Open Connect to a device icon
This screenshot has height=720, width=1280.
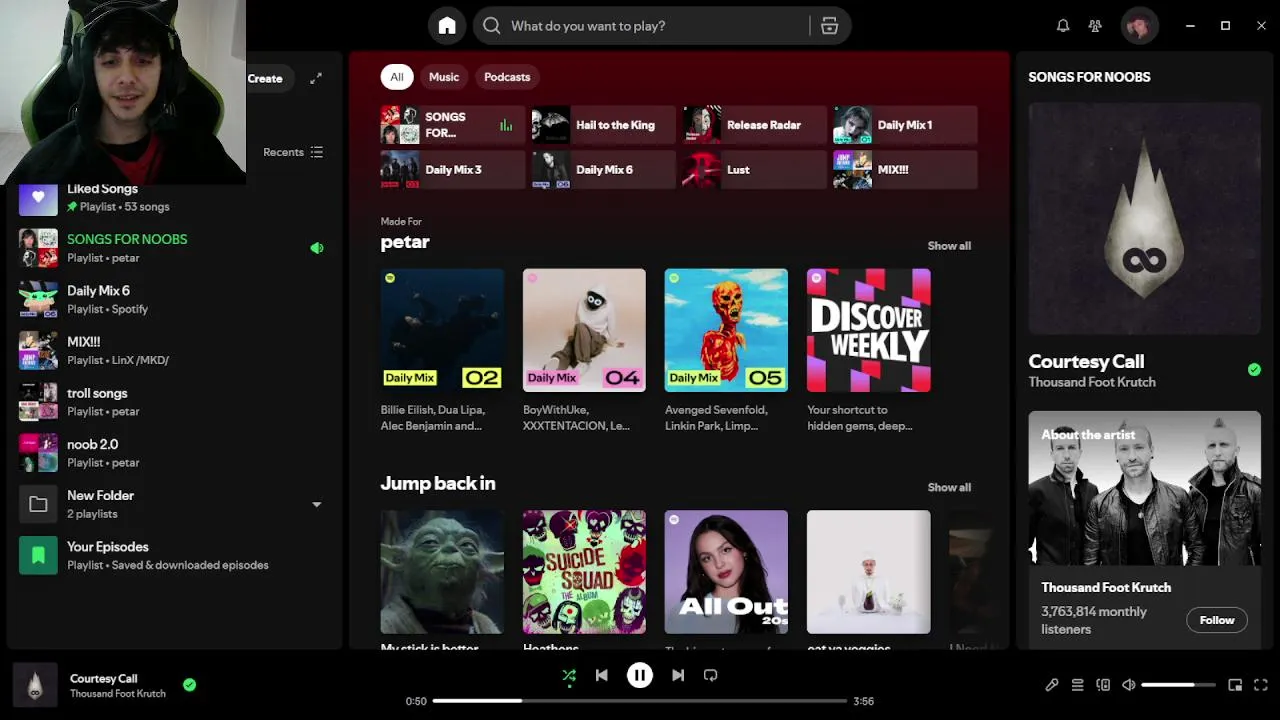point(1103,685)
